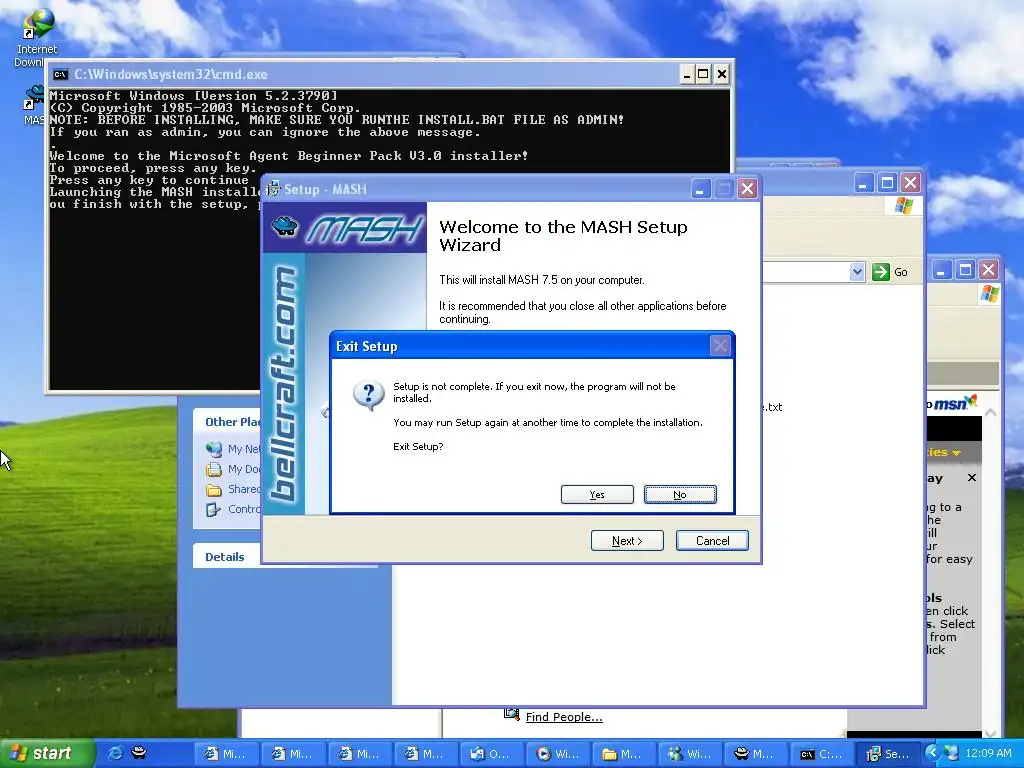Image resolution: width=1024 pixels, height=768 pixels.
Task: Switch to folder M... taskbar button
Action: pyautogui.click(x=623, y=754)
